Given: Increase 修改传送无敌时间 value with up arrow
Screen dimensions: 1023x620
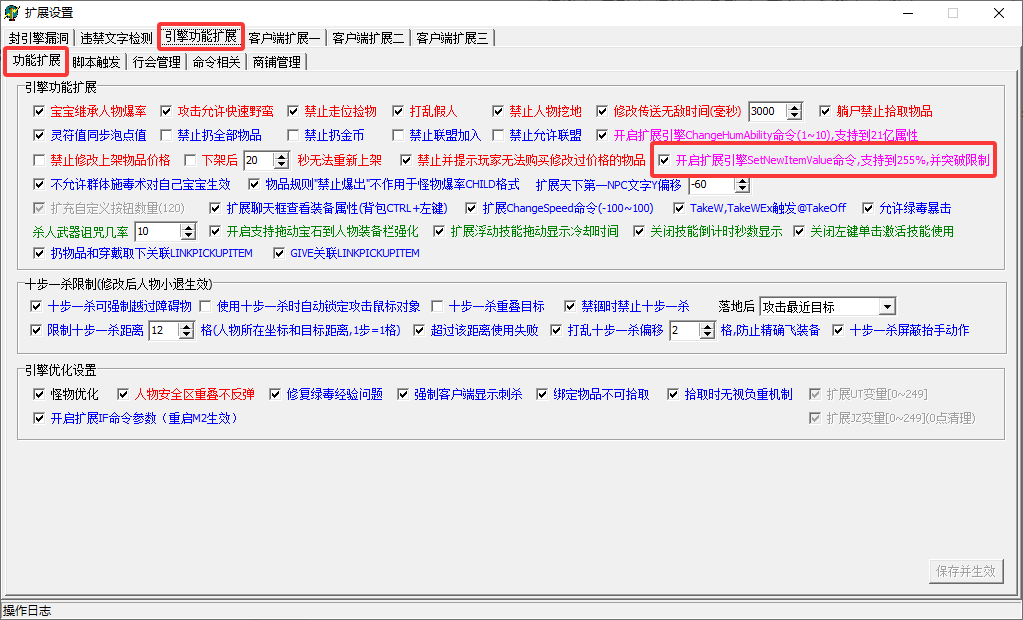Looking at the screenshot, I should (x=794, y=107).
